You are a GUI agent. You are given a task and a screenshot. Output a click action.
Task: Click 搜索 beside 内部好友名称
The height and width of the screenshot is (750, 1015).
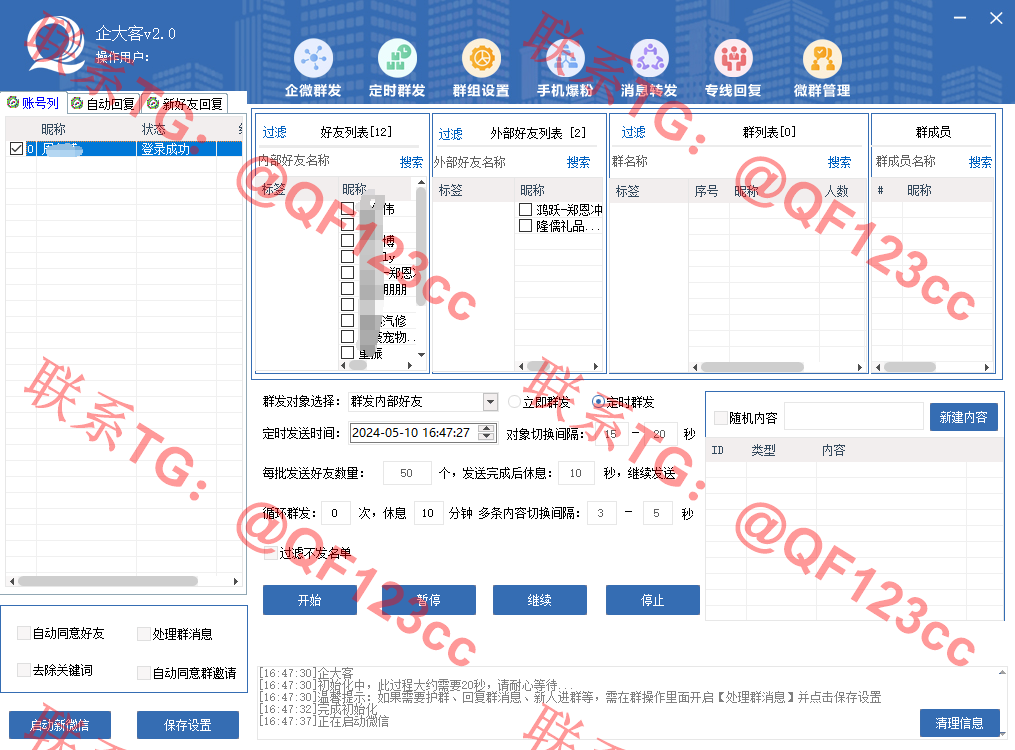[411, 162]
